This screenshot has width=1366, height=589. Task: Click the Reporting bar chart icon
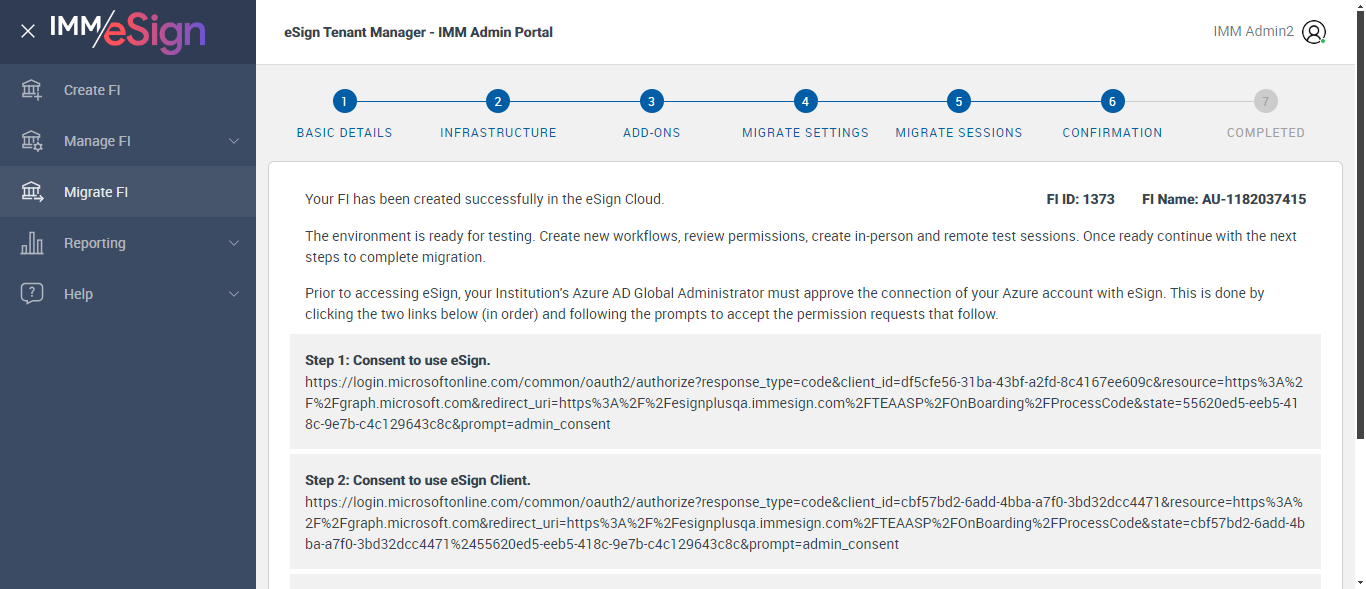[x=32, y=243]
